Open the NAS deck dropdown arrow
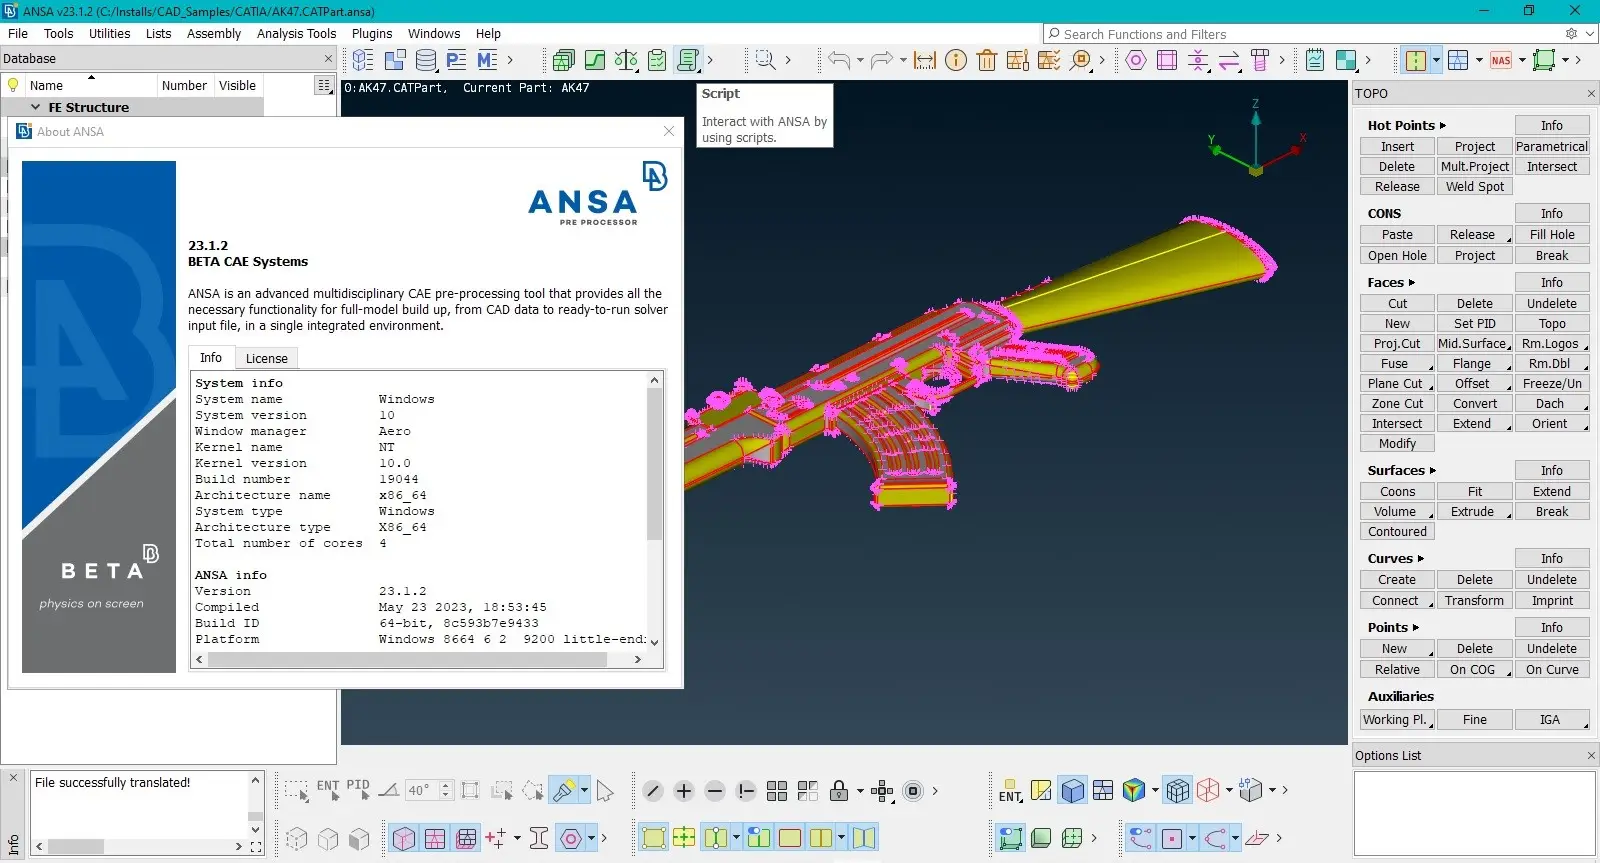The width and height of the screenshot is (1600, 863). coord(1522,60)
